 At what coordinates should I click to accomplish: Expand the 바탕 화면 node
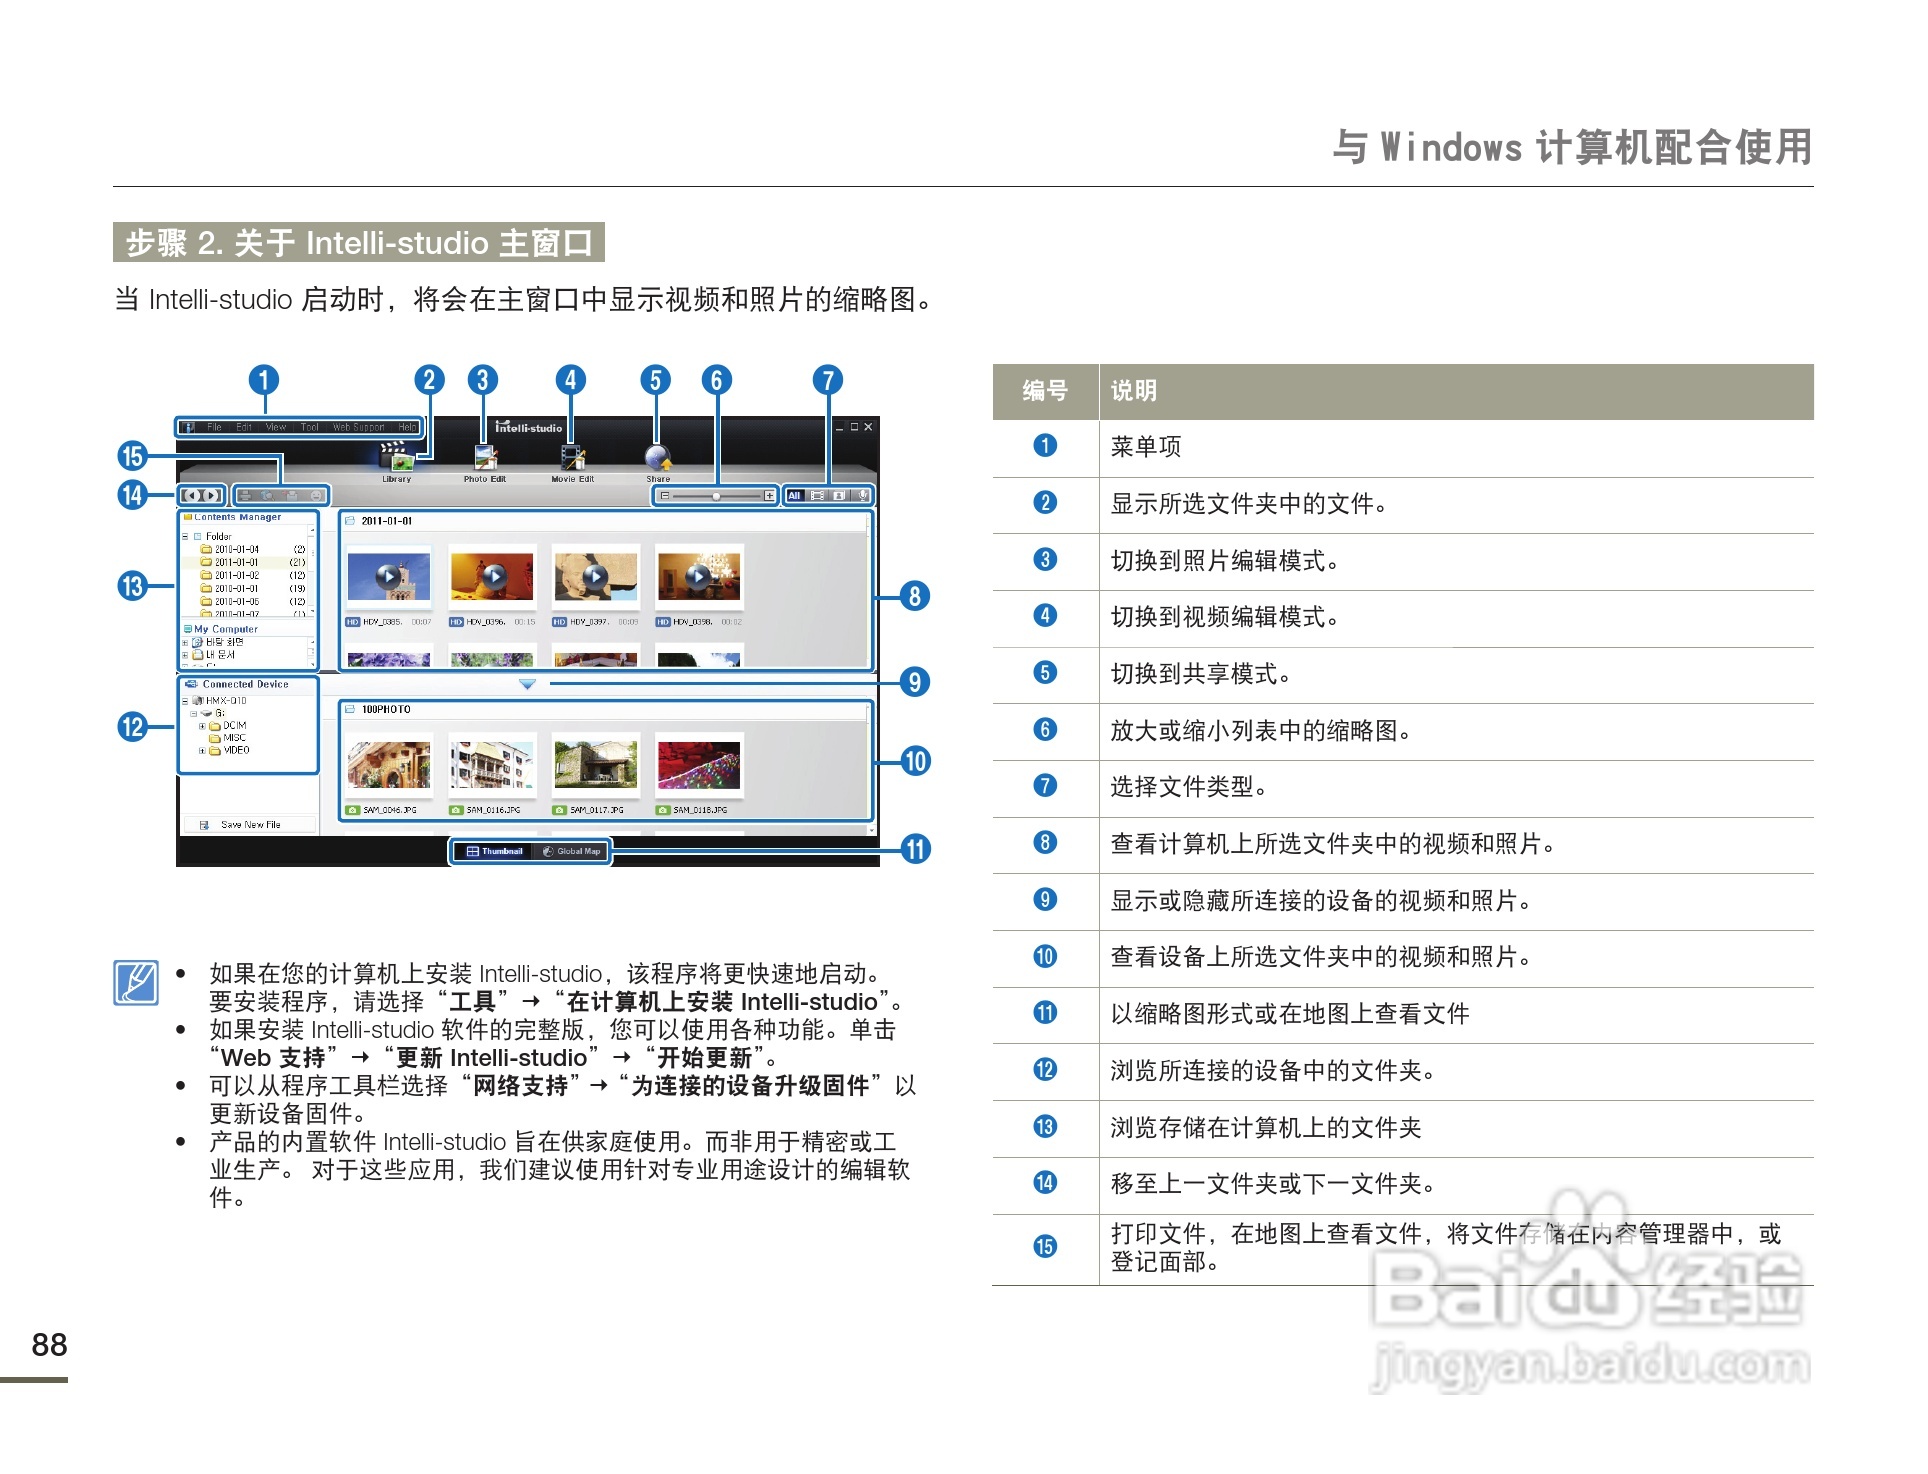pyautogui.click(x=185, y=643)
